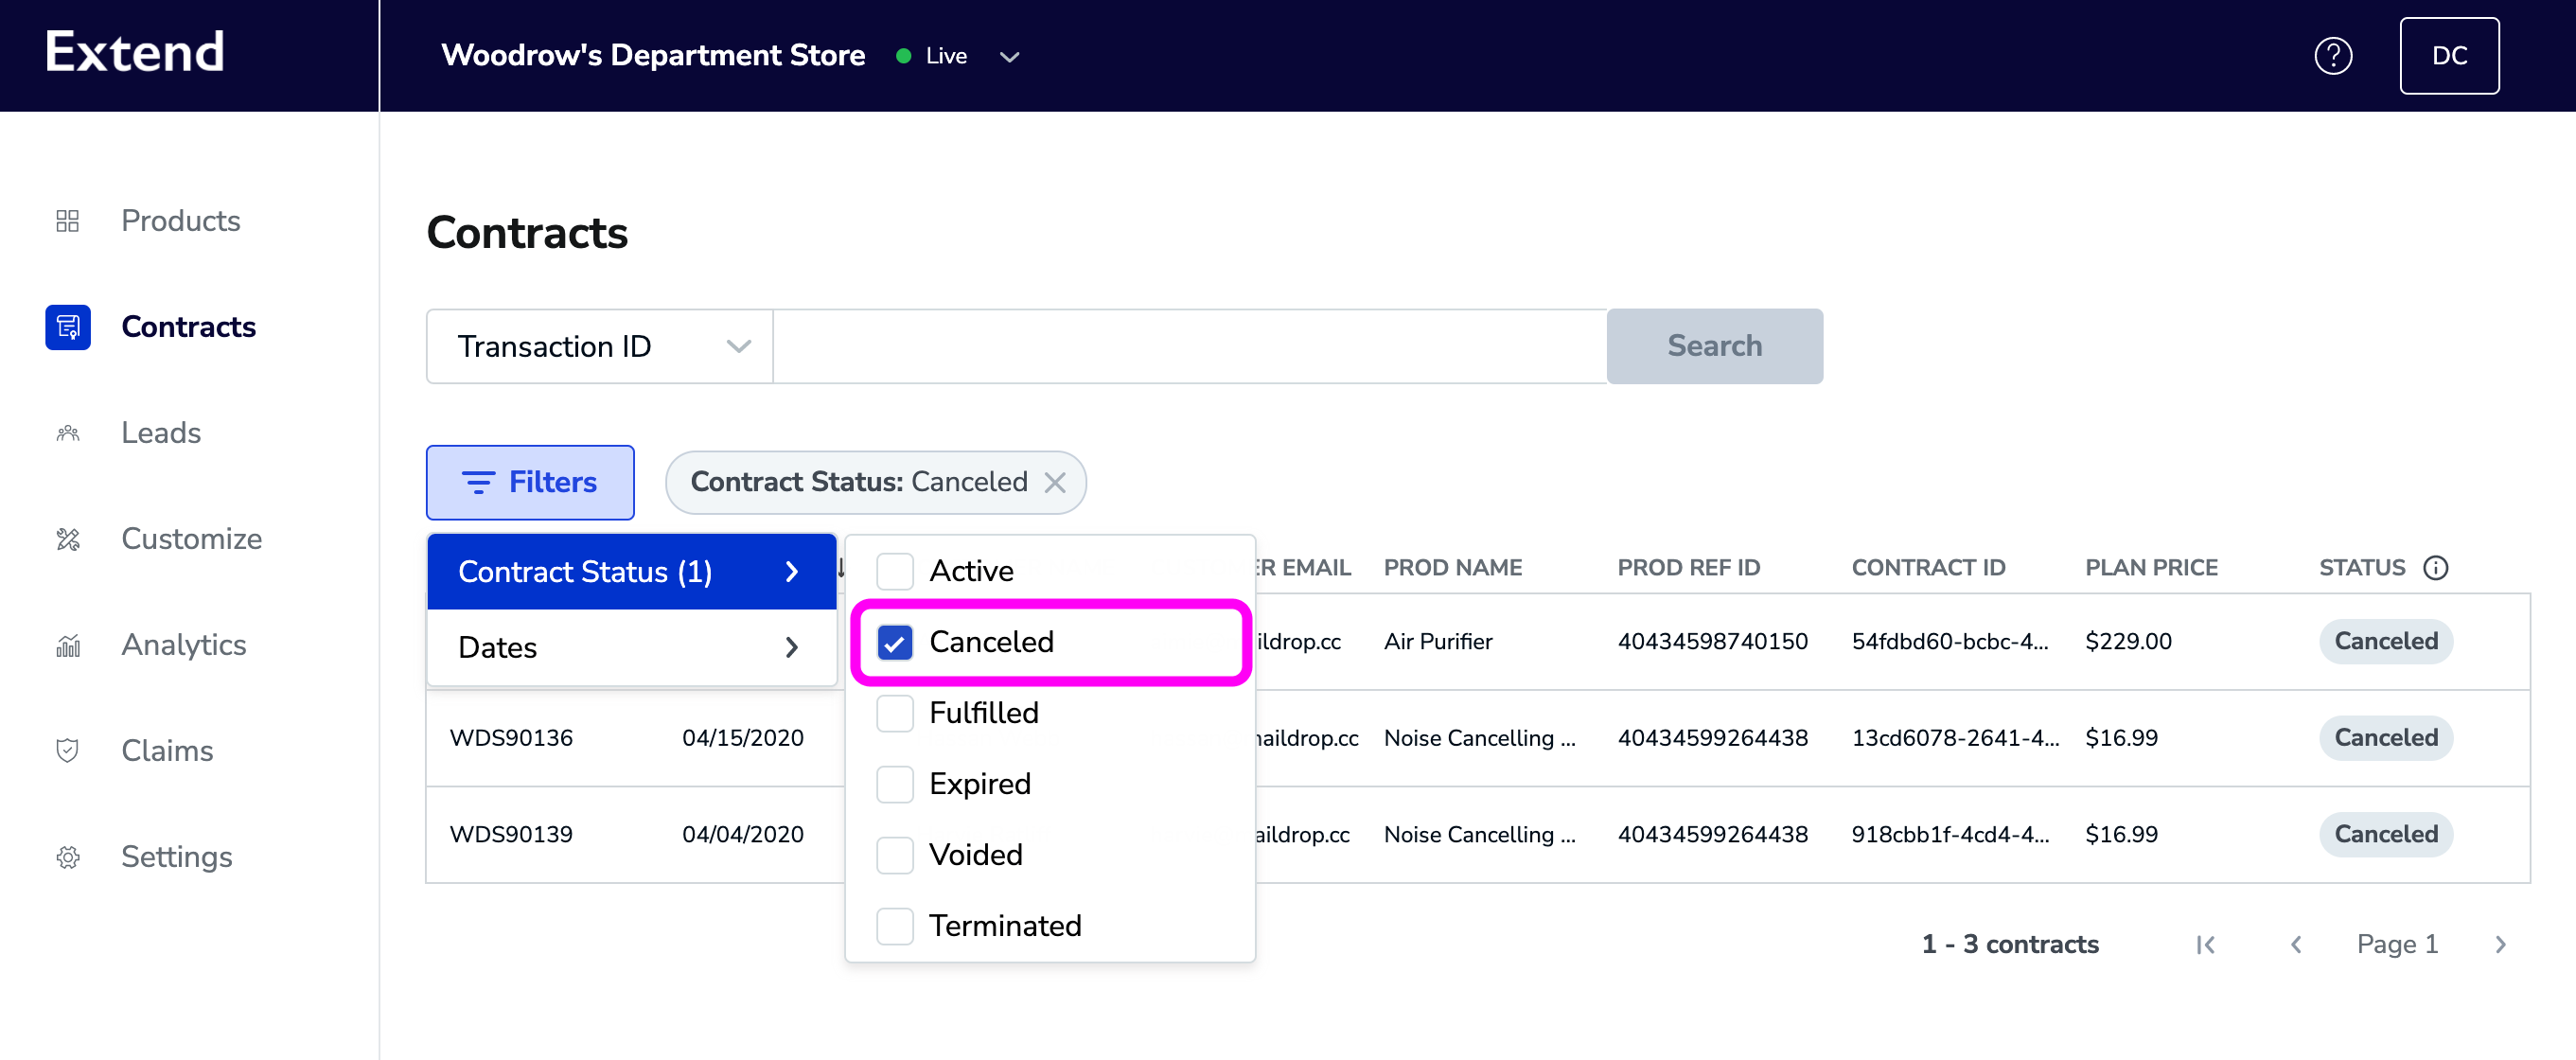The height and width of the screenshot is (1060, 2576).
Task: Click Canceled status badge on WDS90139 row
Action: point(2385,834)
